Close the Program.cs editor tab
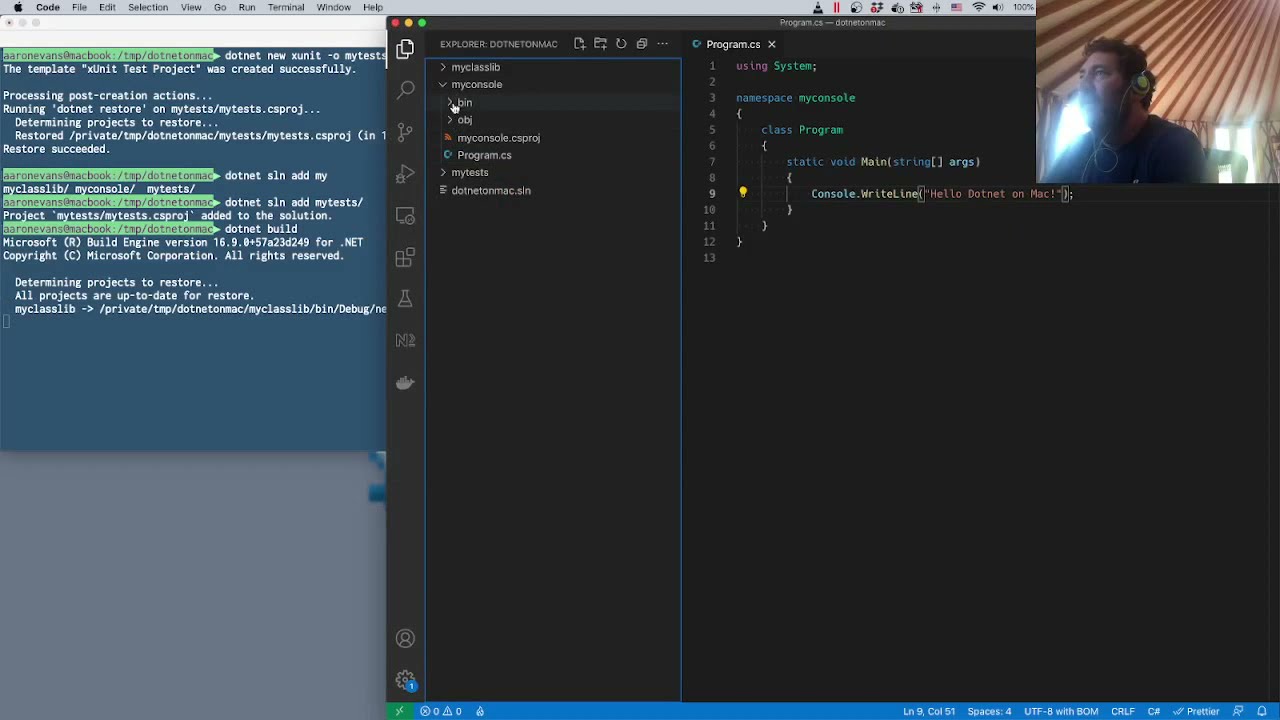Viewport: 1280px width, 720px height. (x=771, y=44)
